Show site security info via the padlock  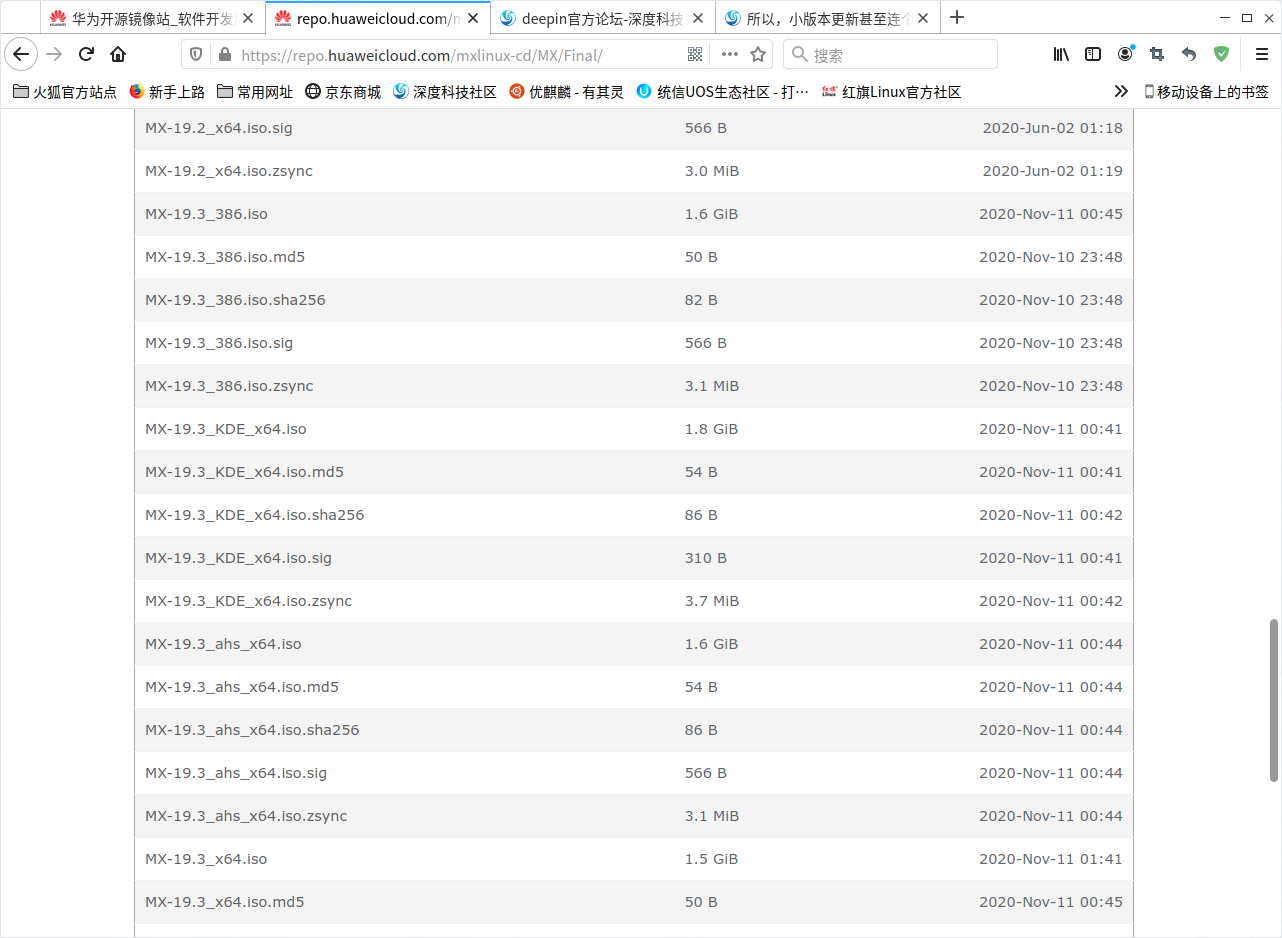[223, 54]
